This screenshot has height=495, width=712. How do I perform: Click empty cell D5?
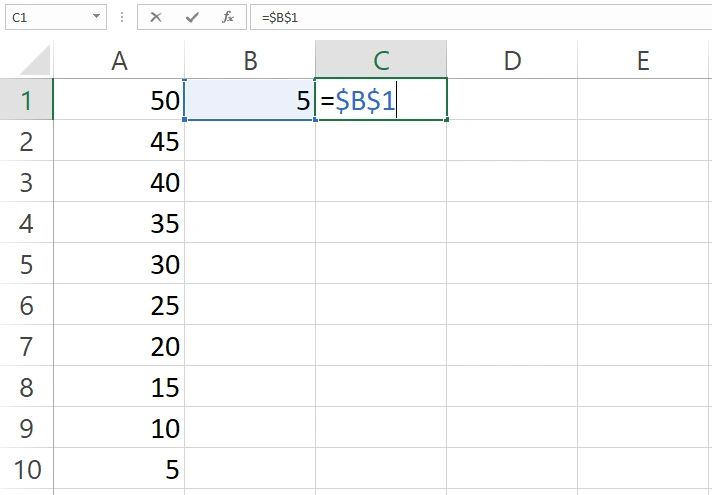(x=512, y=263)
